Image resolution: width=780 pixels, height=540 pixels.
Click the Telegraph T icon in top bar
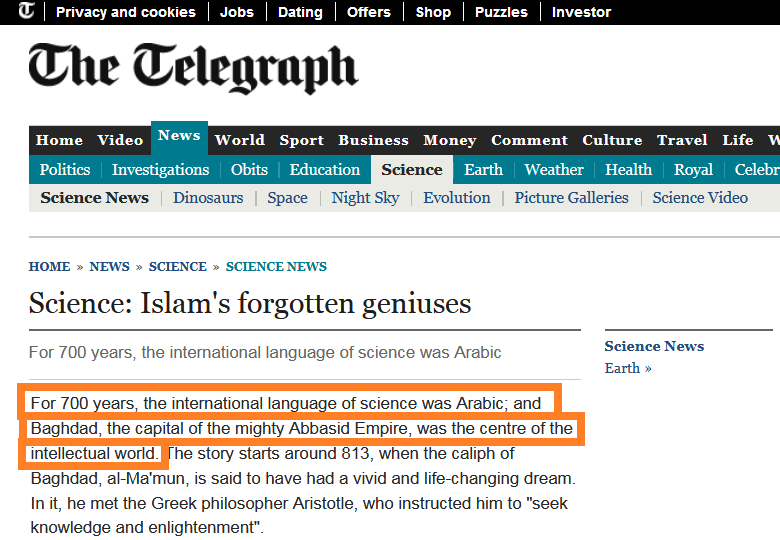pyautogui.click(x=25, y=12)
